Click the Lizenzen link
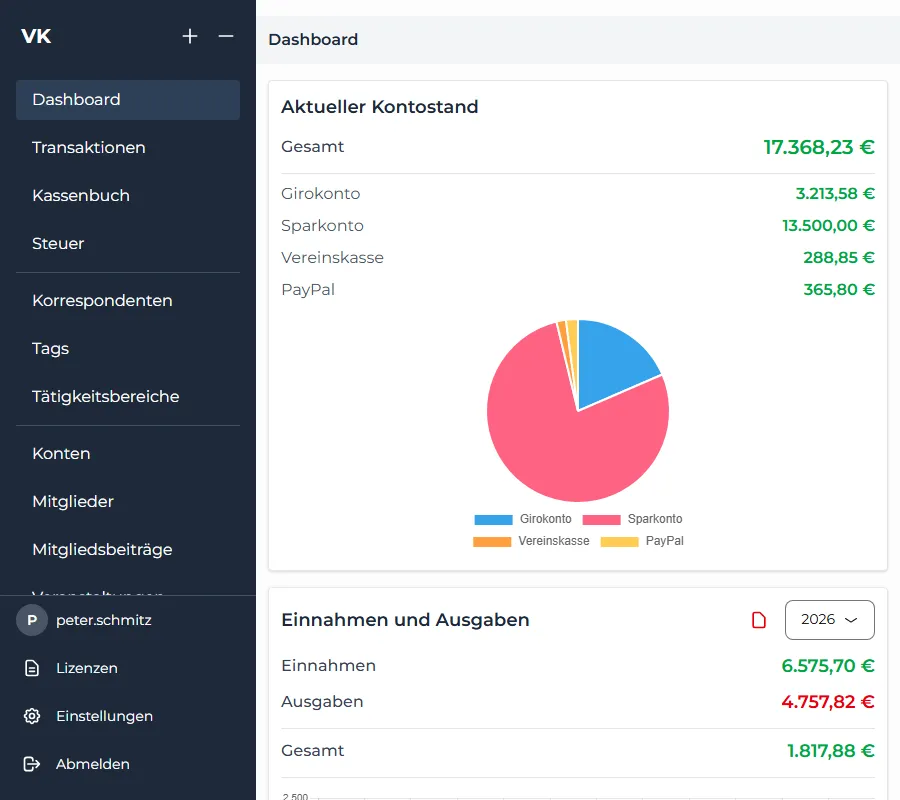The image size is (900, 800). 87,668
